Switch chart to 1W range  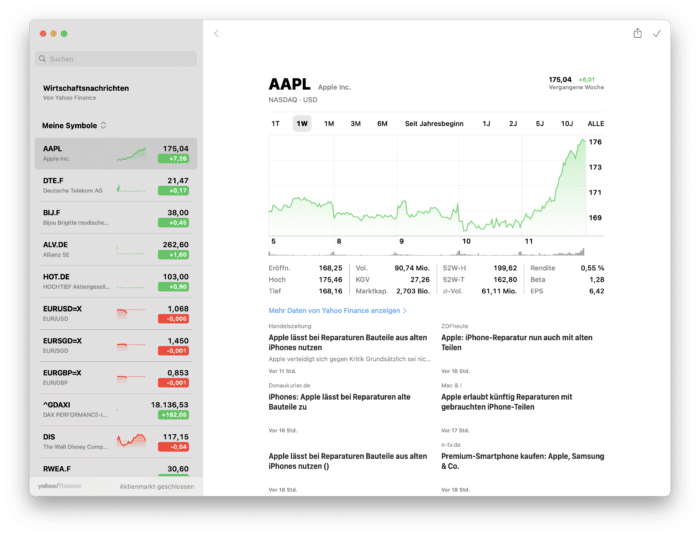(x=302, y=124)
